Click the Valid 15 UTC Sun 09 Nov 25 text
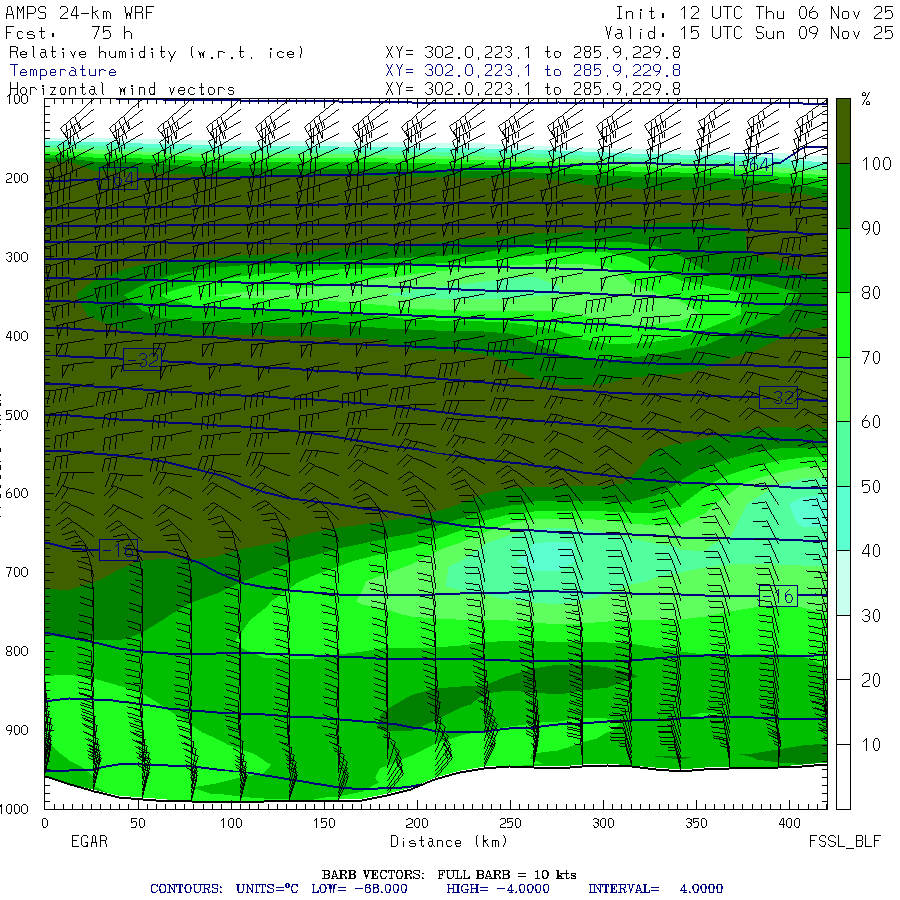 click(x=749, y=33)
